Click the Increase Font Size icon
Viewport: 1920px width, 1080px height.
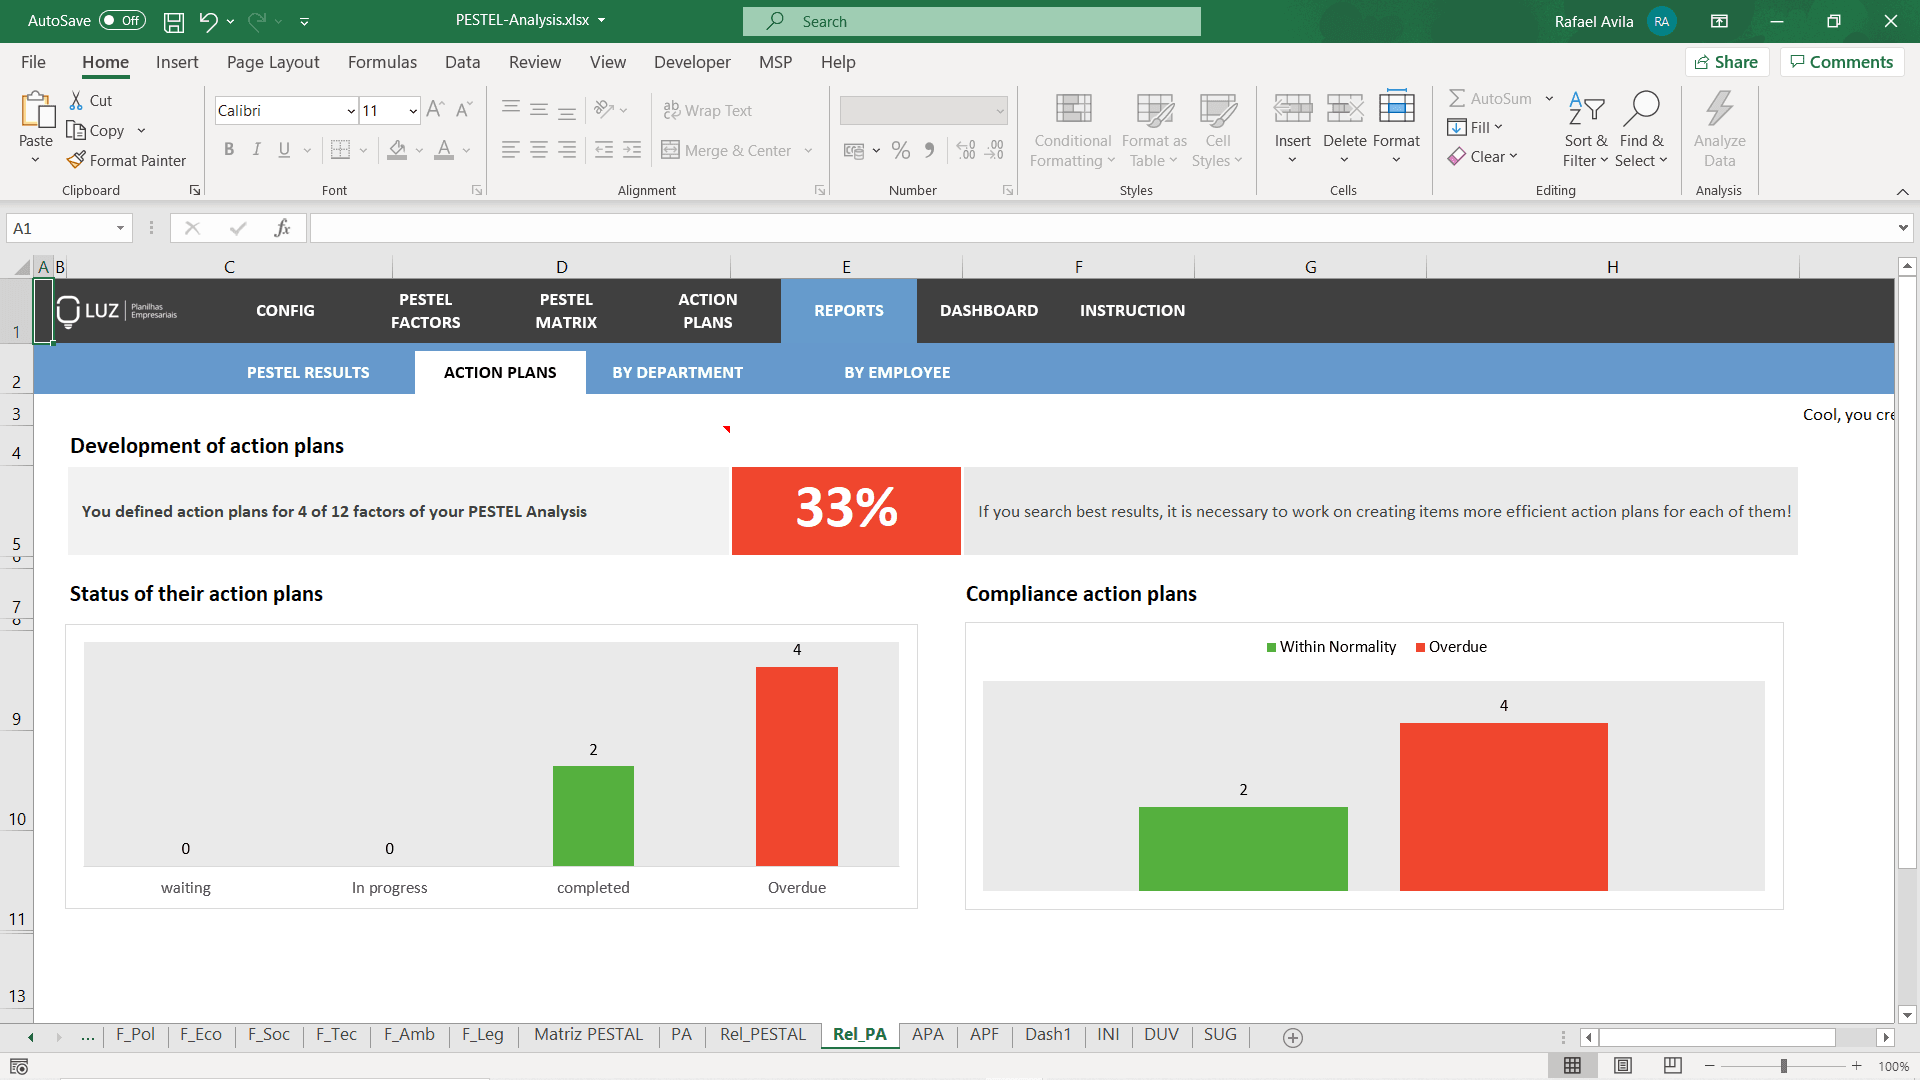coord(435,109)
